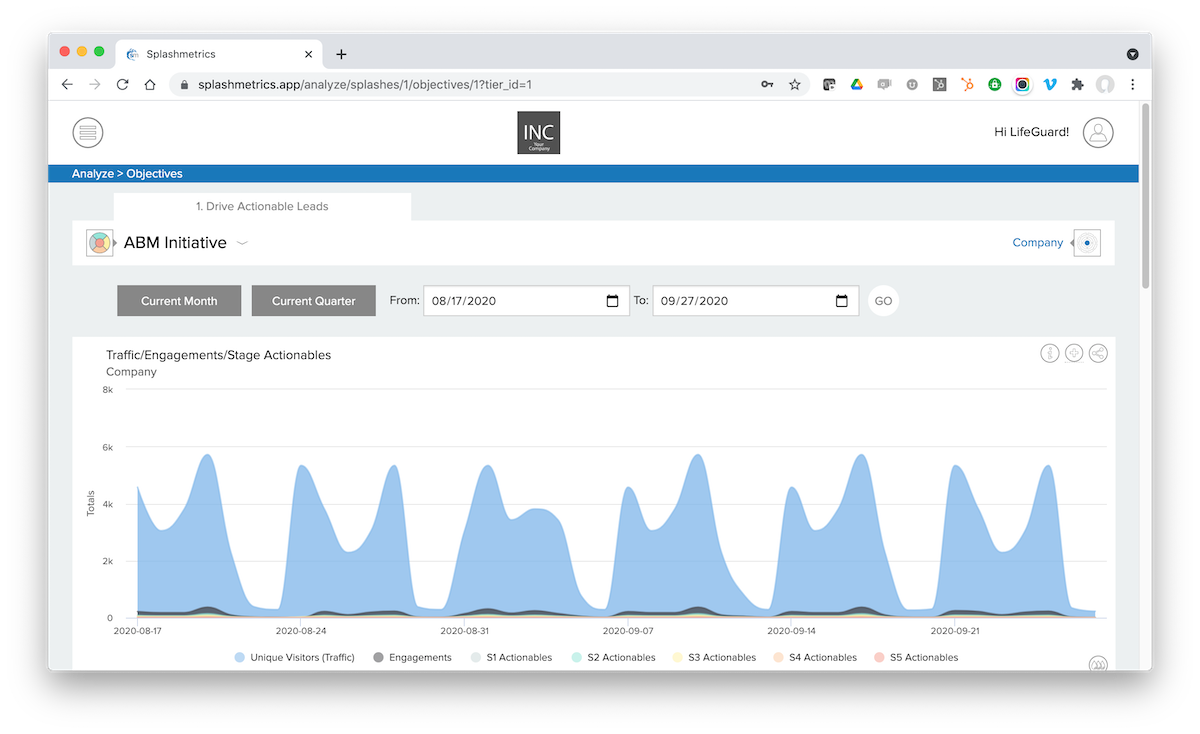Click Analyze > Objectives breadcrumb
Image resolution: width=1200 pixels, height=734 pixels.
tap(127, 174)
